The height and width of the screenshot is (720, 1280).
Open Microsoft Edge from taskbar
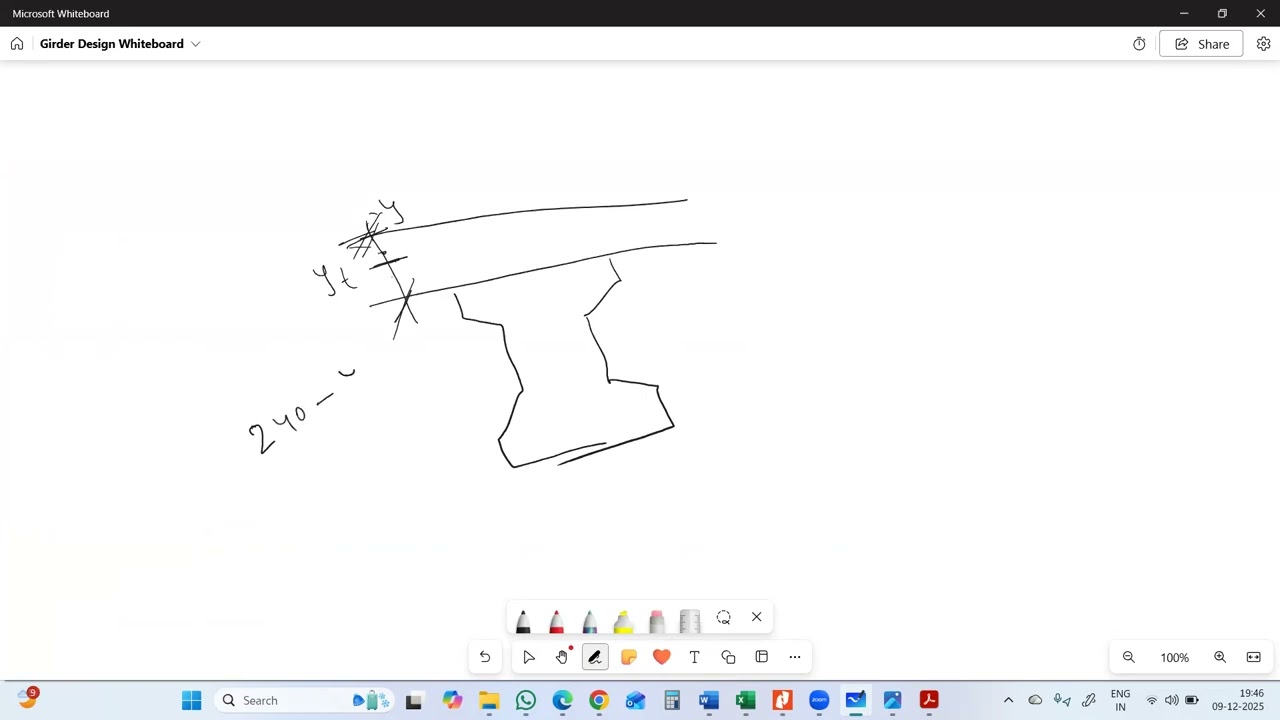coord(562,700)
